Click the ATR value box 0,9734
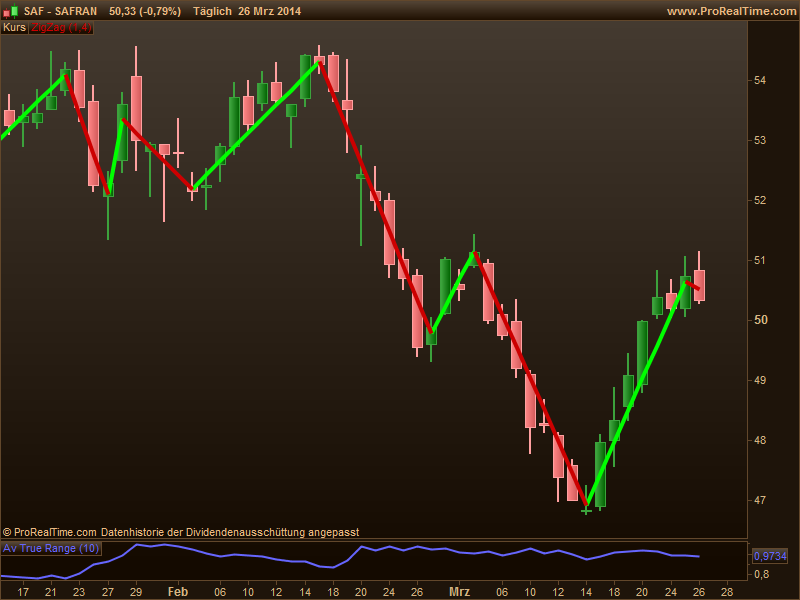 pos(770,556)
